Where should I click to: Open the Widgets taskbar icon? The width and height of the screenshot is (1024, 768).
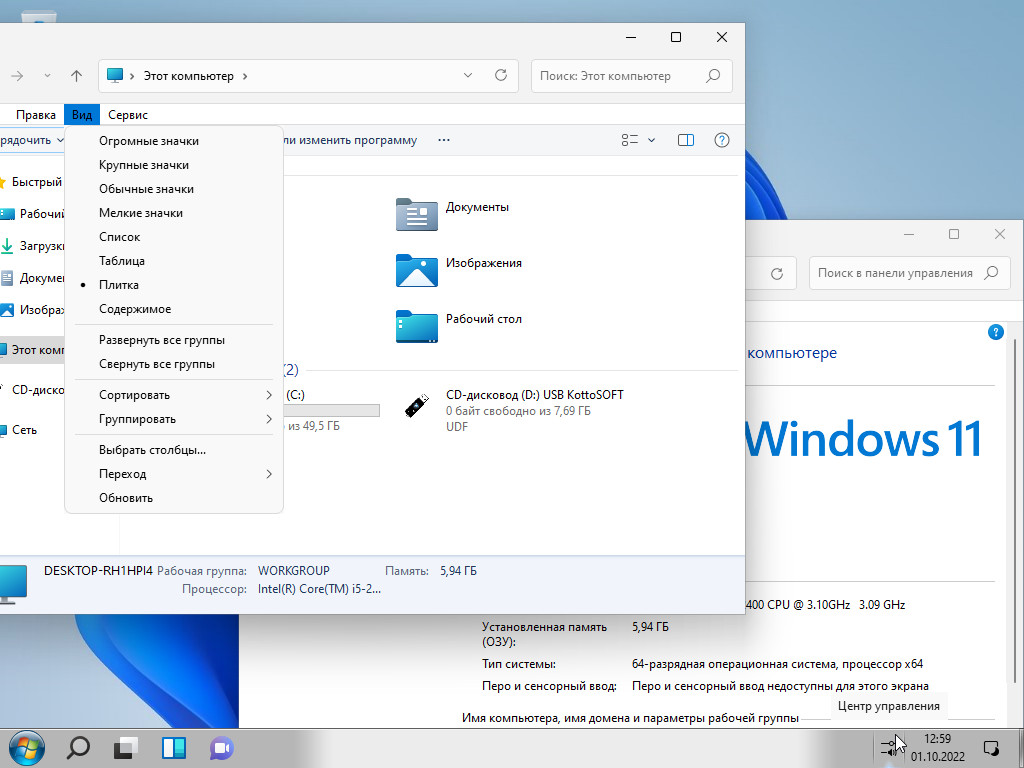174,748
